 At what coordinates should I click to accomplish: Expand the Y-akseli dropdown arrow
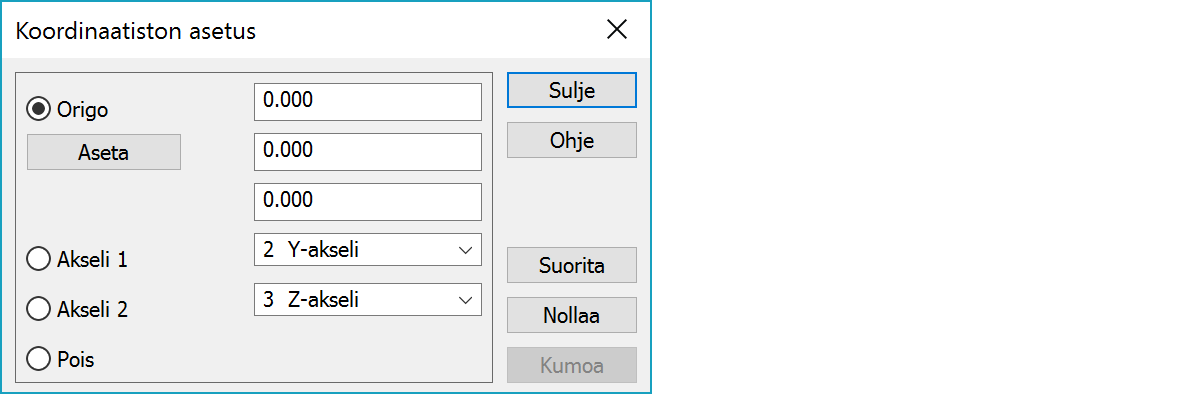[465, 251]
